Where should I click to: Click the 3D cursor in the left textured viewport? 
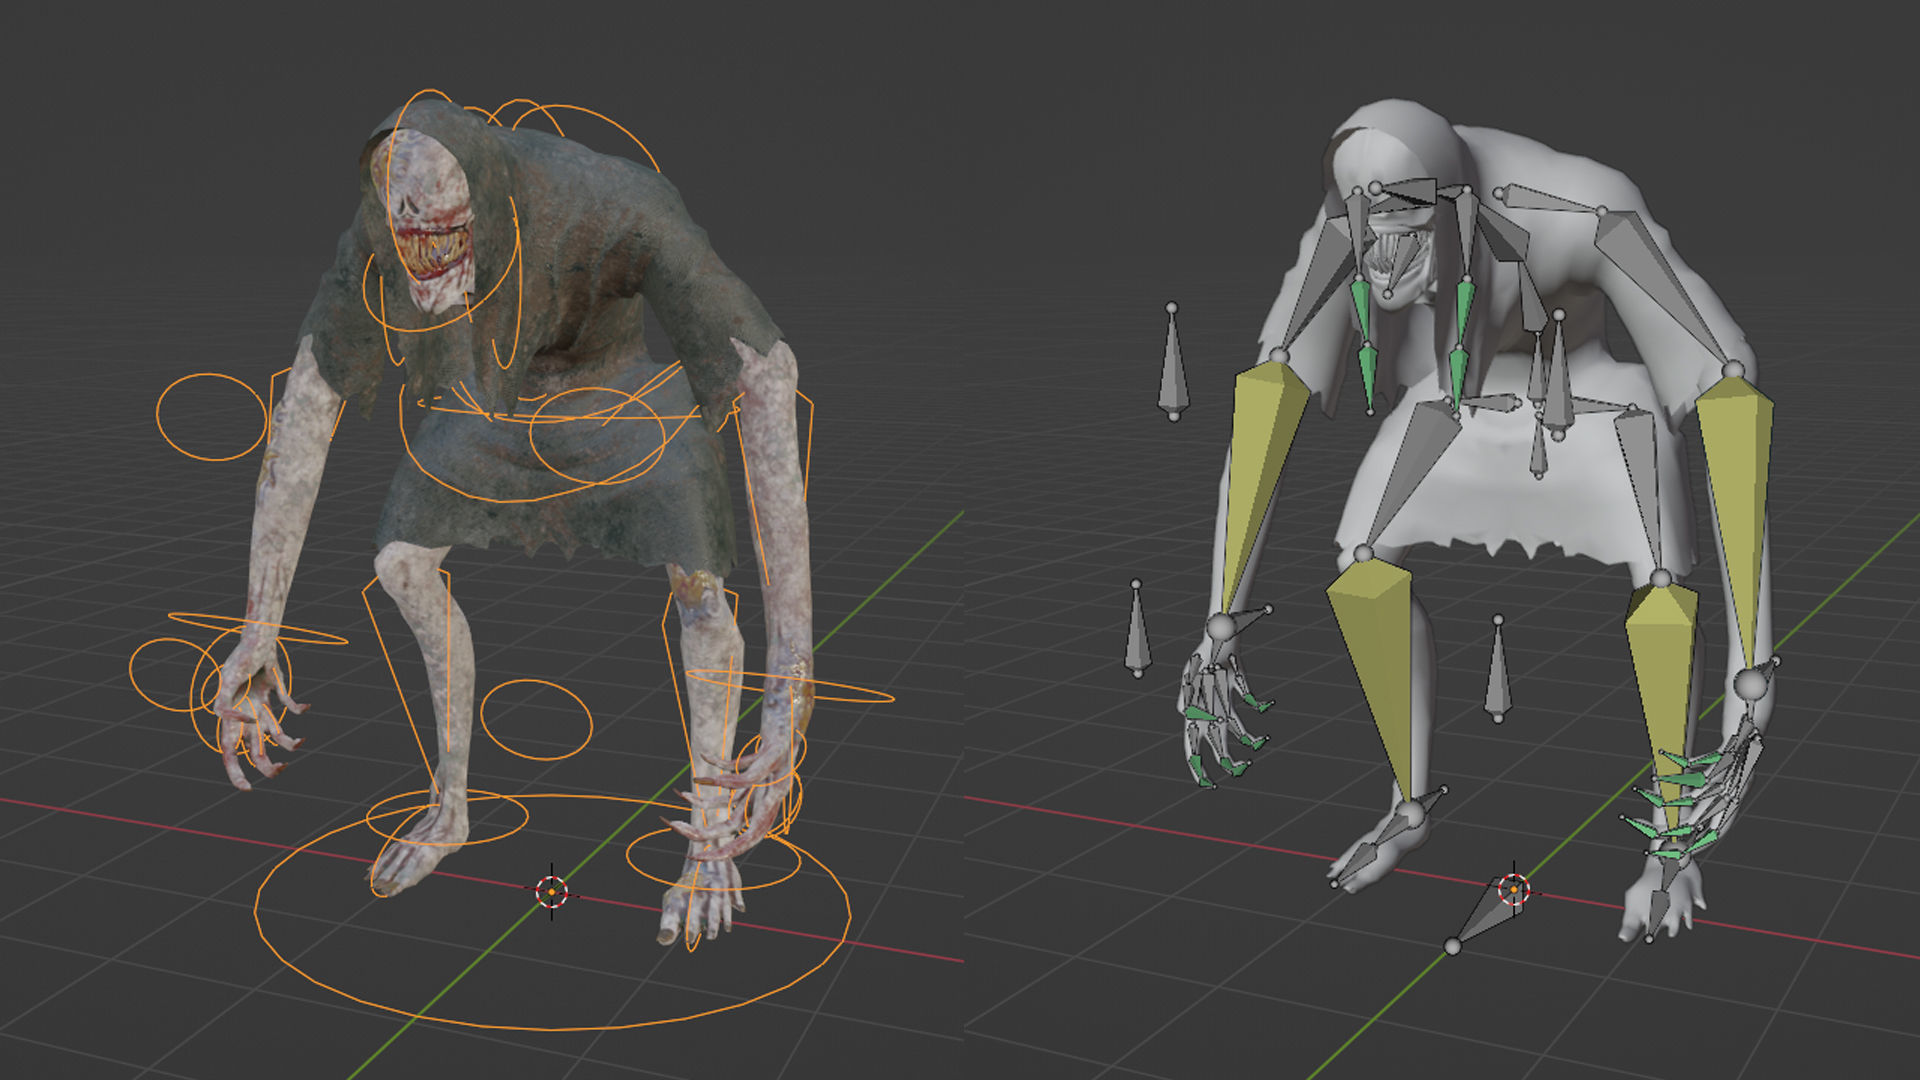(x=551, y=892)
